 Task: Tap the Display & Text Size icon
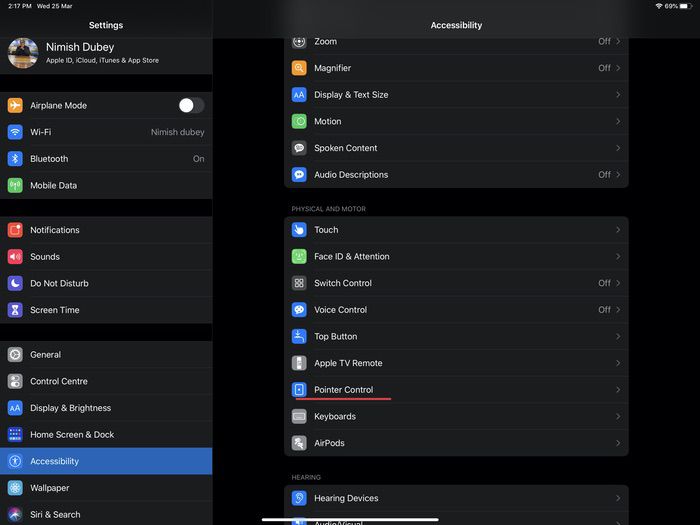[299, 95]
